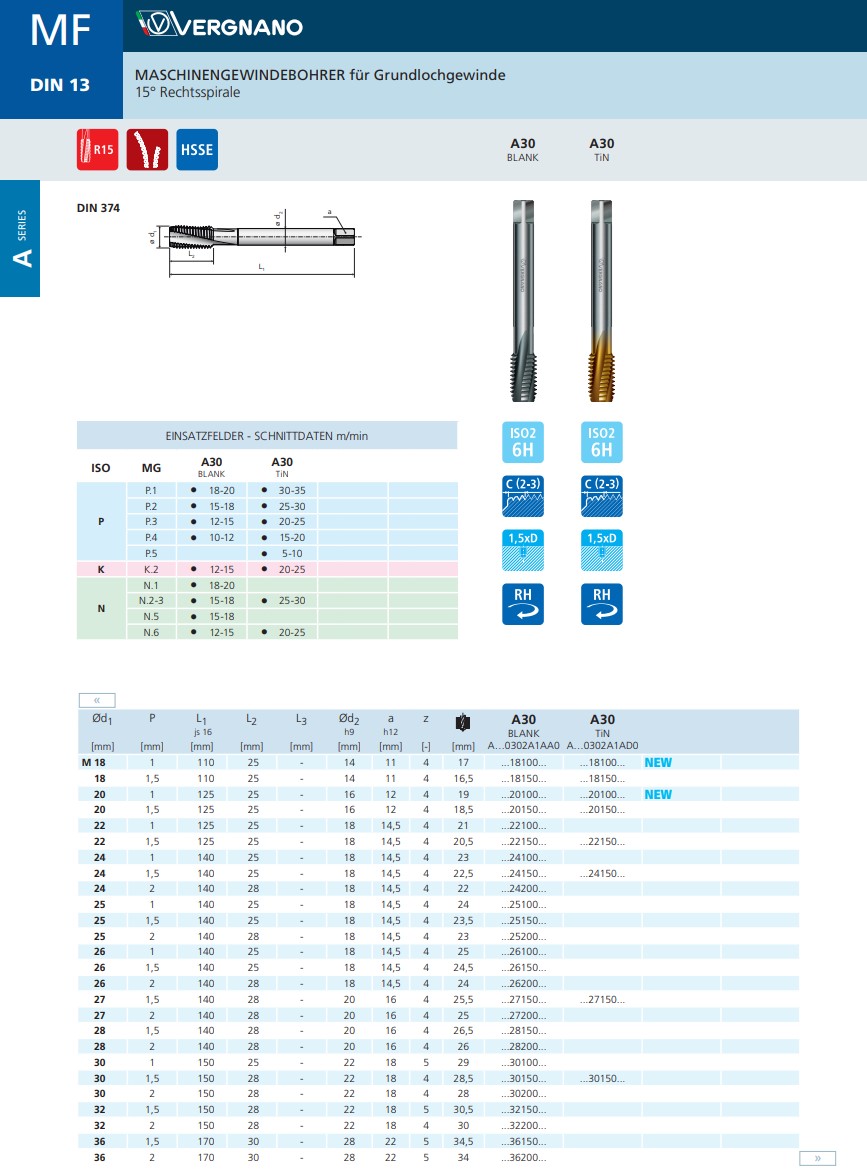
Task: Click the MF DIN 13 header tab
Action: click(x=61, y=59)
